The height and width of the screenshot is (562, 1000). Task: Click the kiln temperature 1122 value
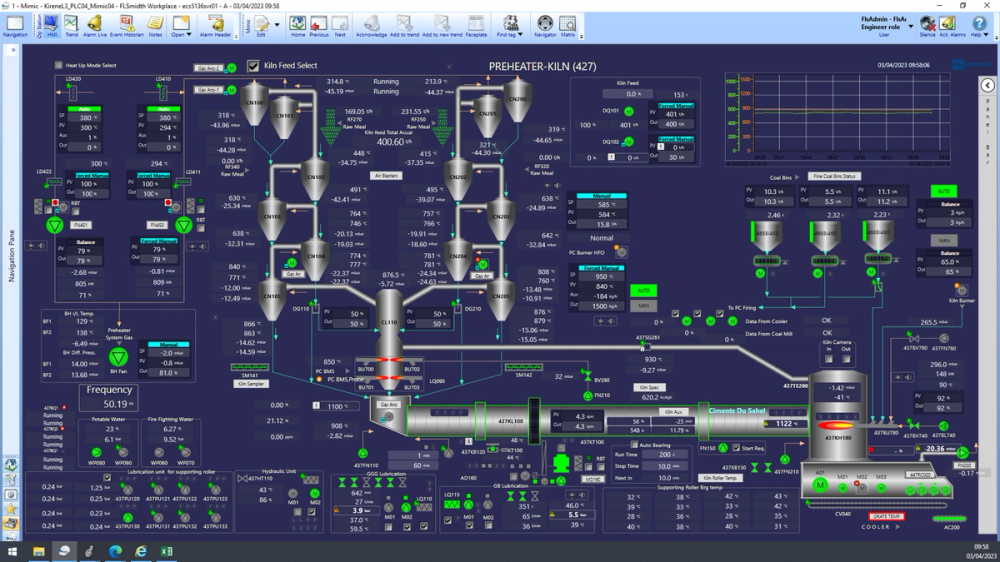(x=787, y=424)
